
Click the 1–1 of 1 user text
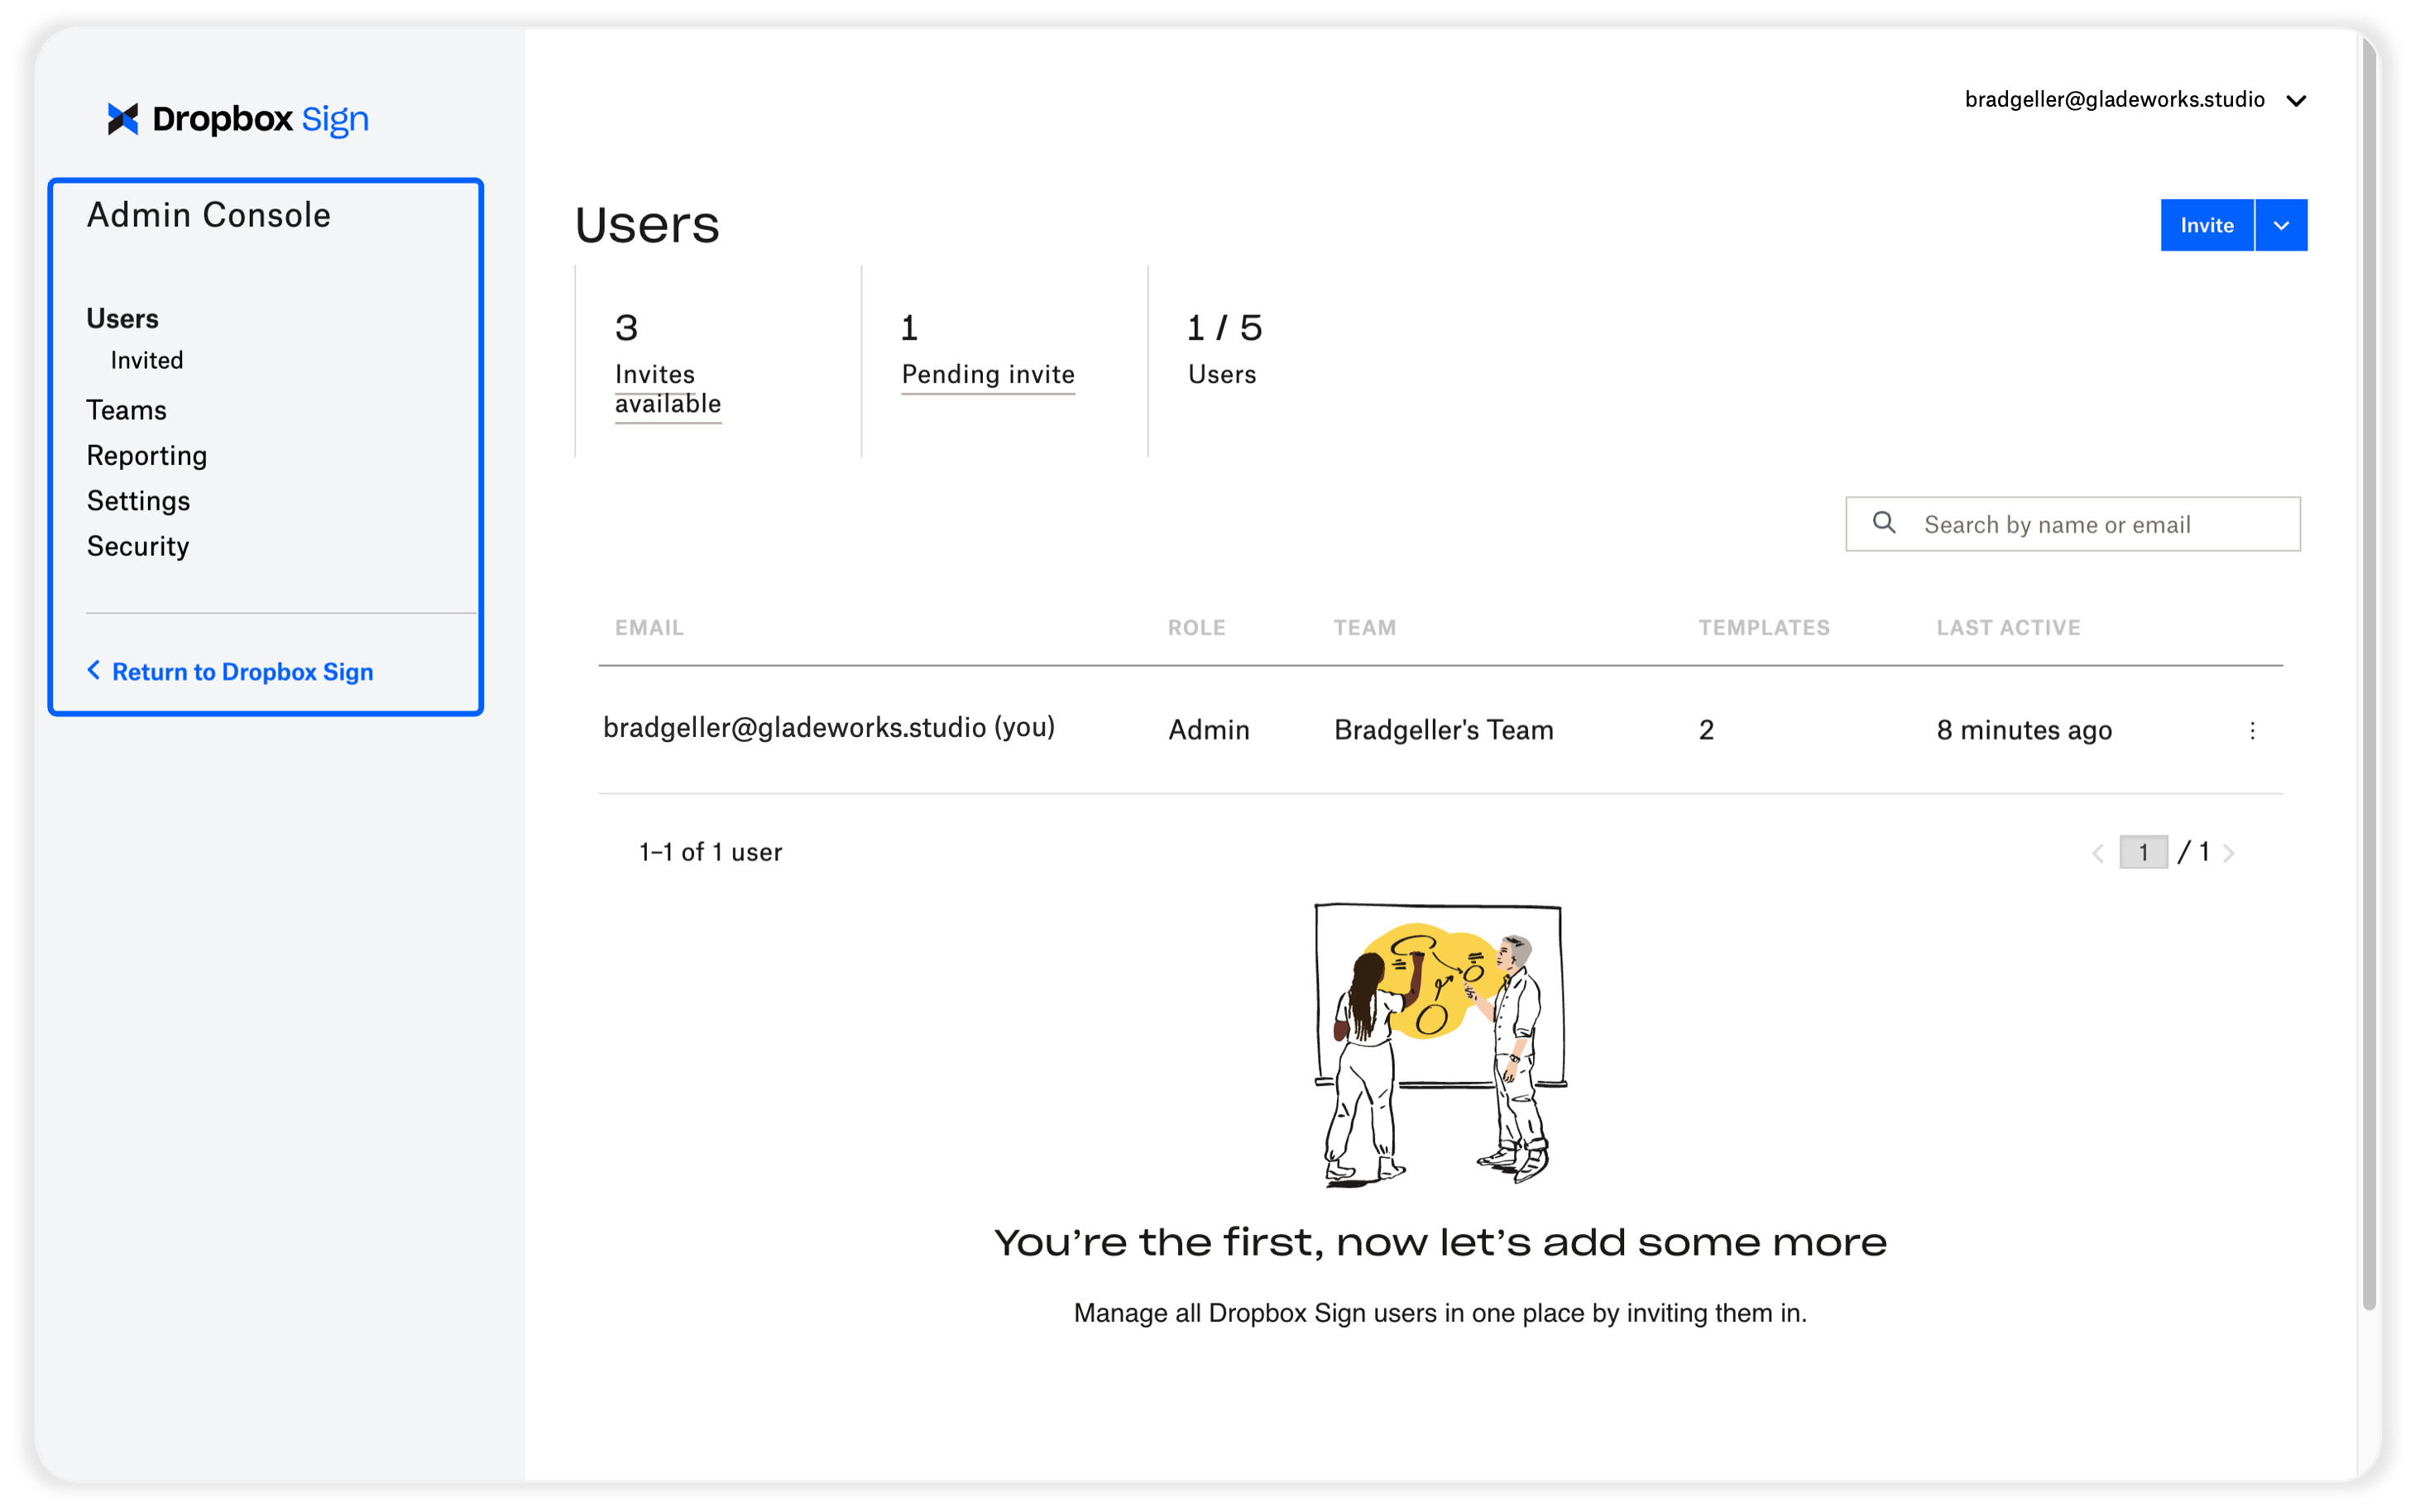pos(710,852)
